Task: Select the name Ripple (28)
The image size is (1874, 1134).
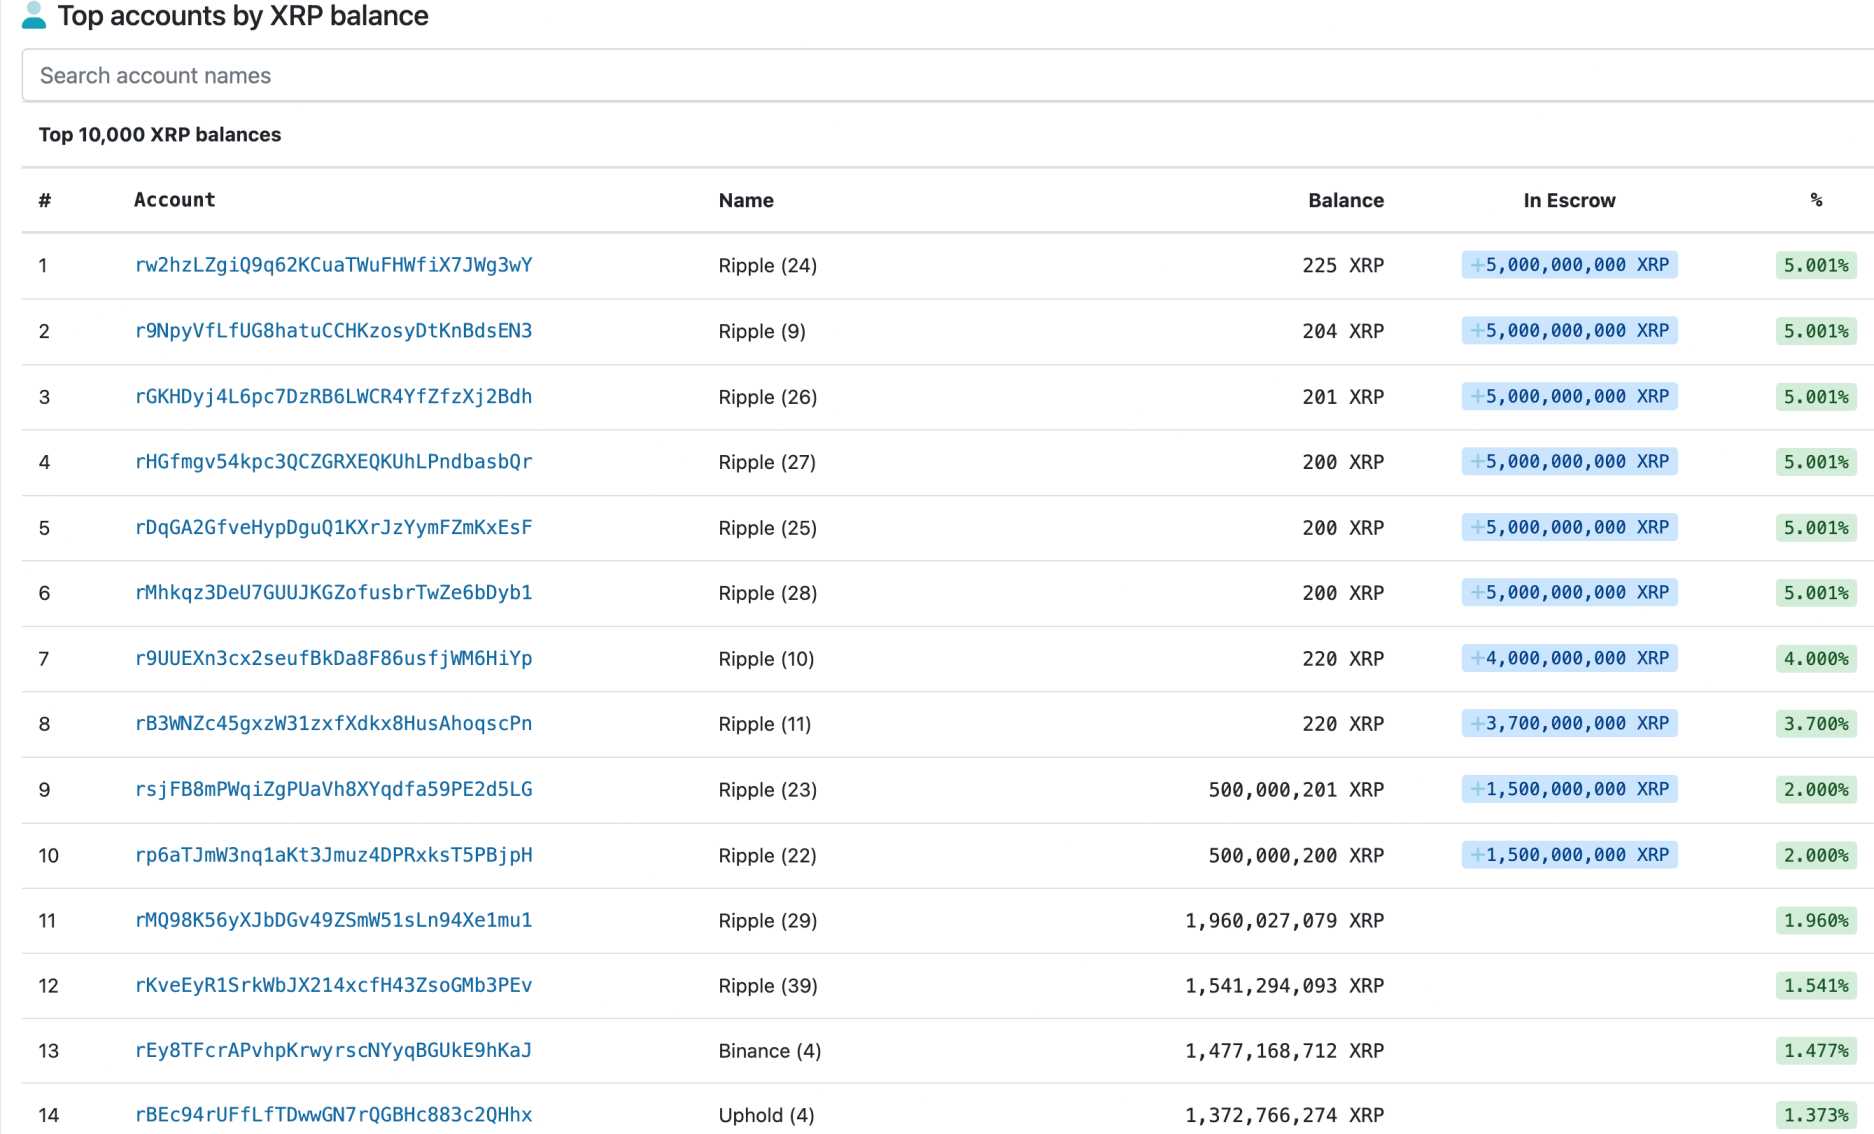Action: tap(768, 593)
